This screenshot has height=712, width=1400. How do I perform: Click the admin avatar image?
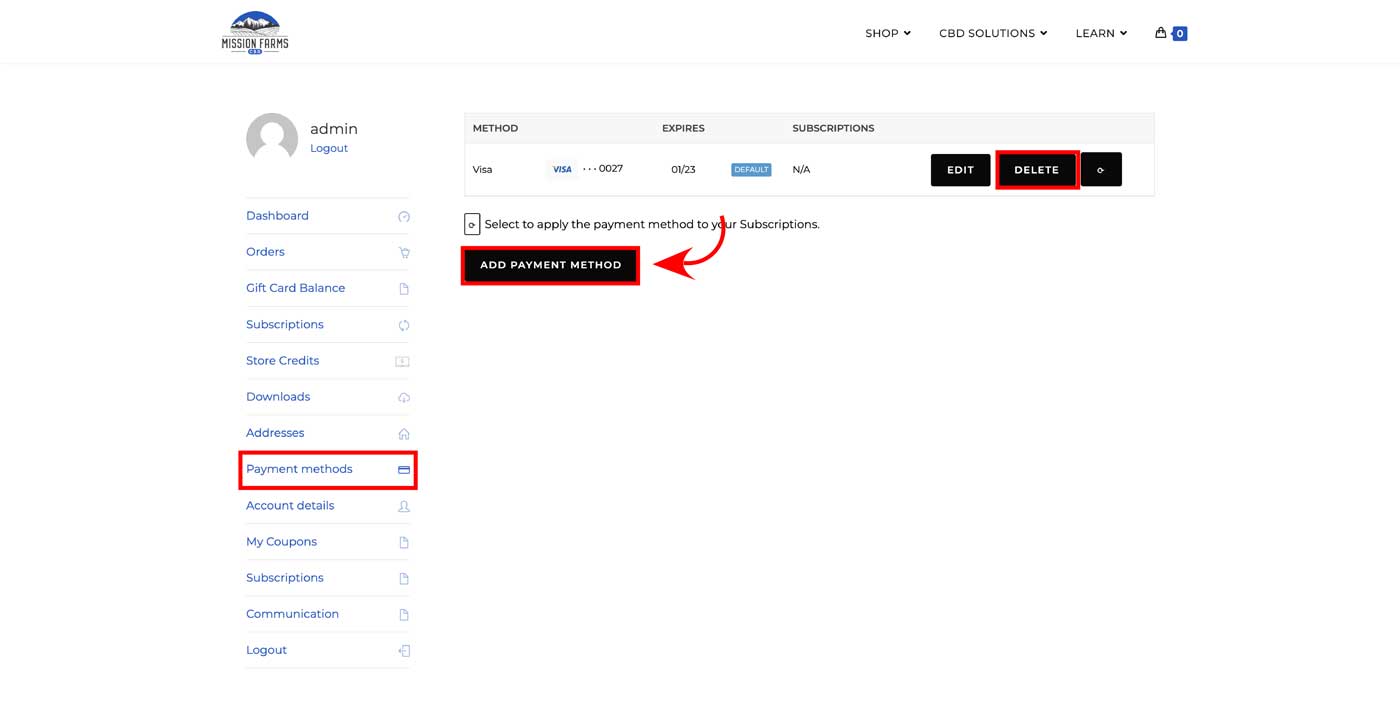(272, 138)
